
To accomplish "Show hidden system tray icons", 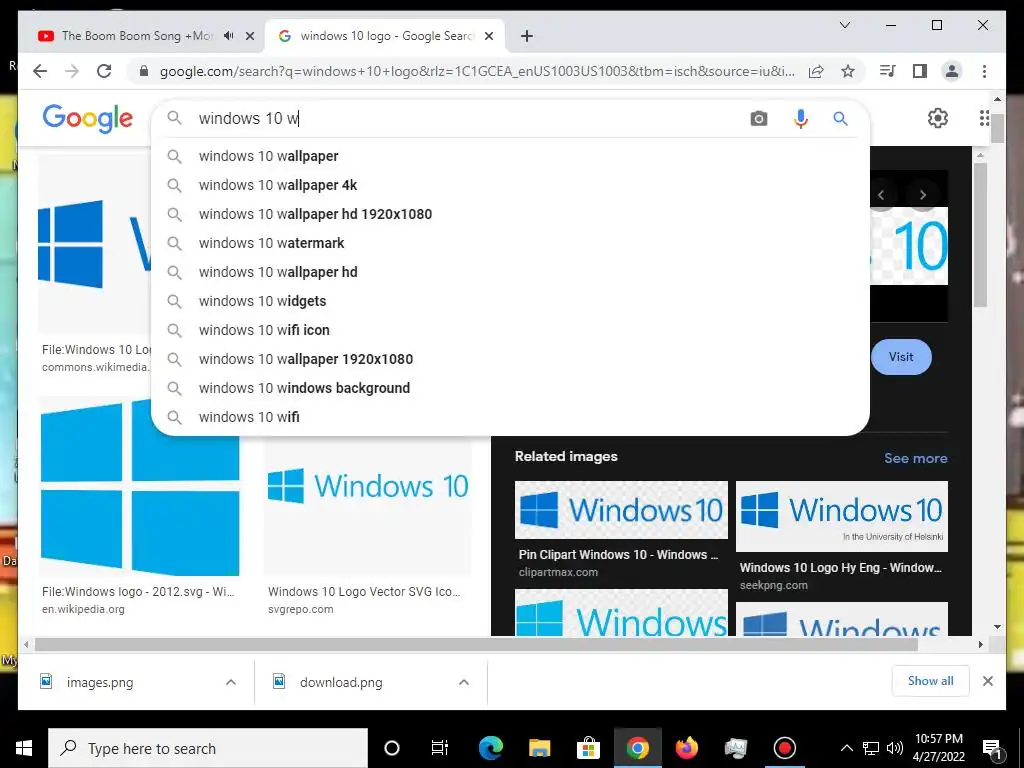I will (x=846, y=748).
